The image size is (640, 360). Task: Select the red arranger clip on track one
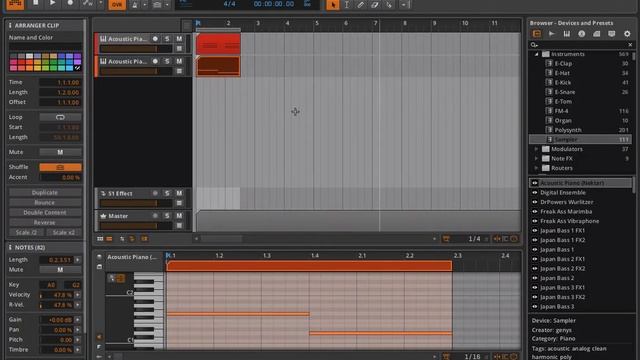pos(218,44)
